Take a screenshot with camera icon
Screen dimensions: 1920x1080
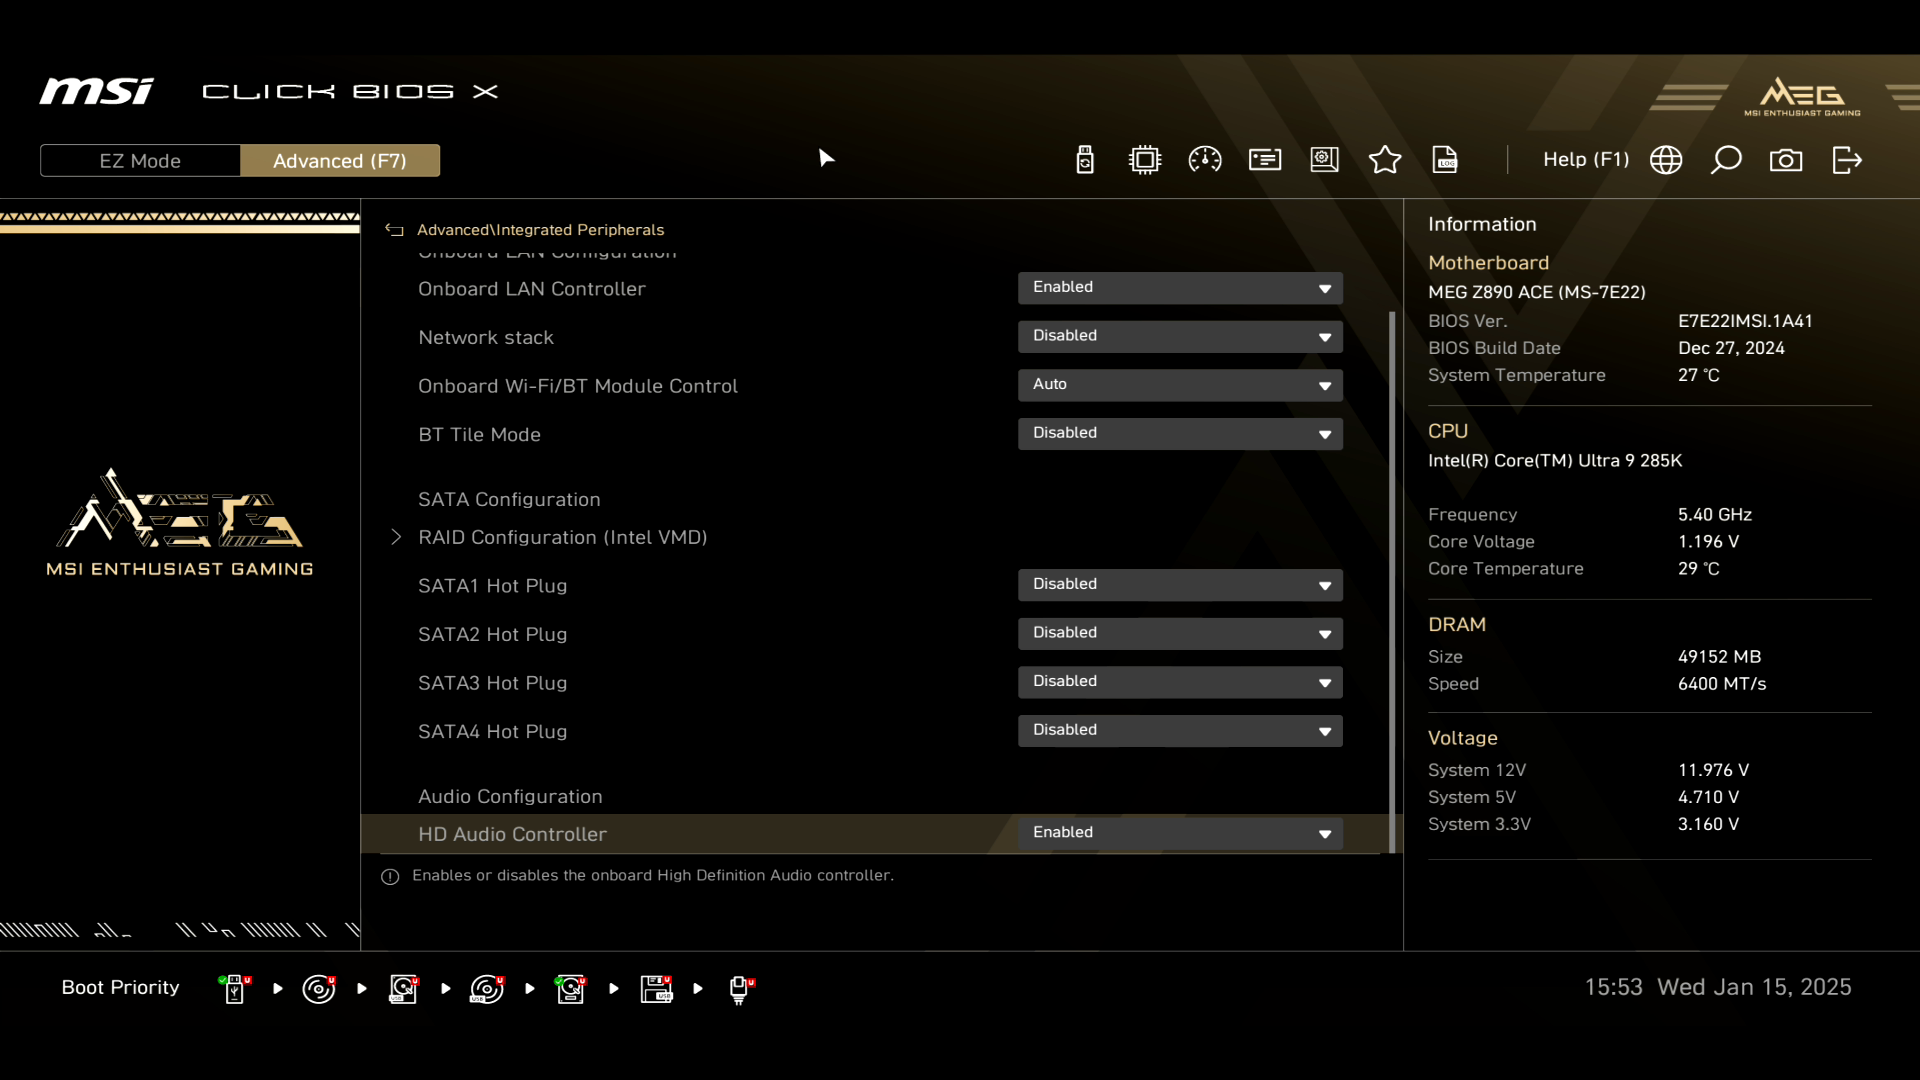coord(1786,160)
